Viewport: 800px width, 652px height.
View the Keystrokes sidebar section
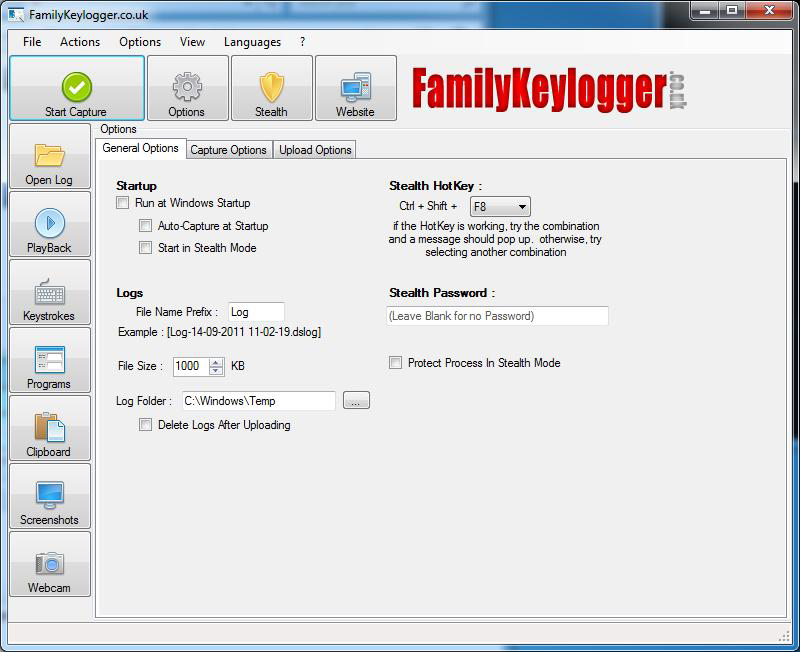pos(50,292)
